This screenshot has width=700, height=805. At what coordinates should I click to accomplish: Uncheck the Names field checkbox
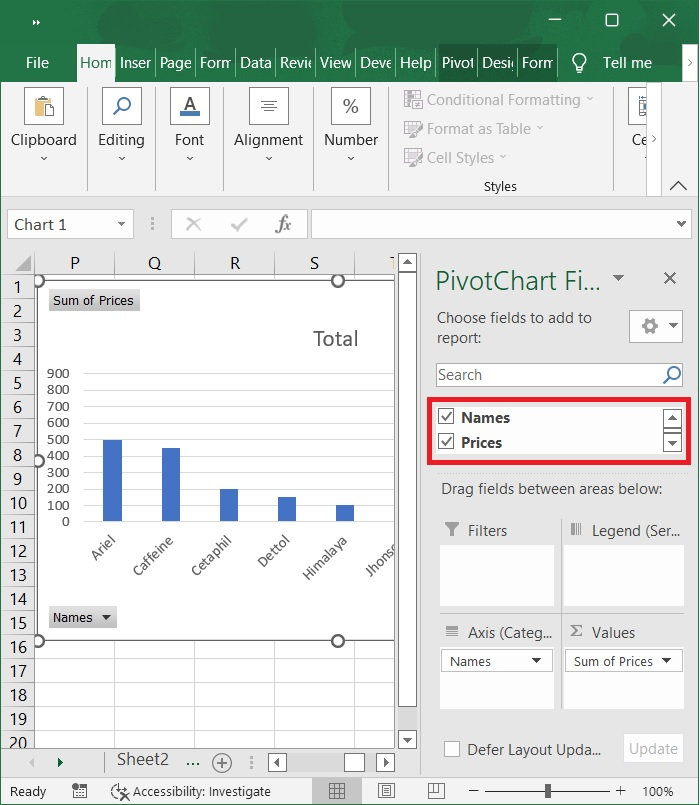[446, 416]
